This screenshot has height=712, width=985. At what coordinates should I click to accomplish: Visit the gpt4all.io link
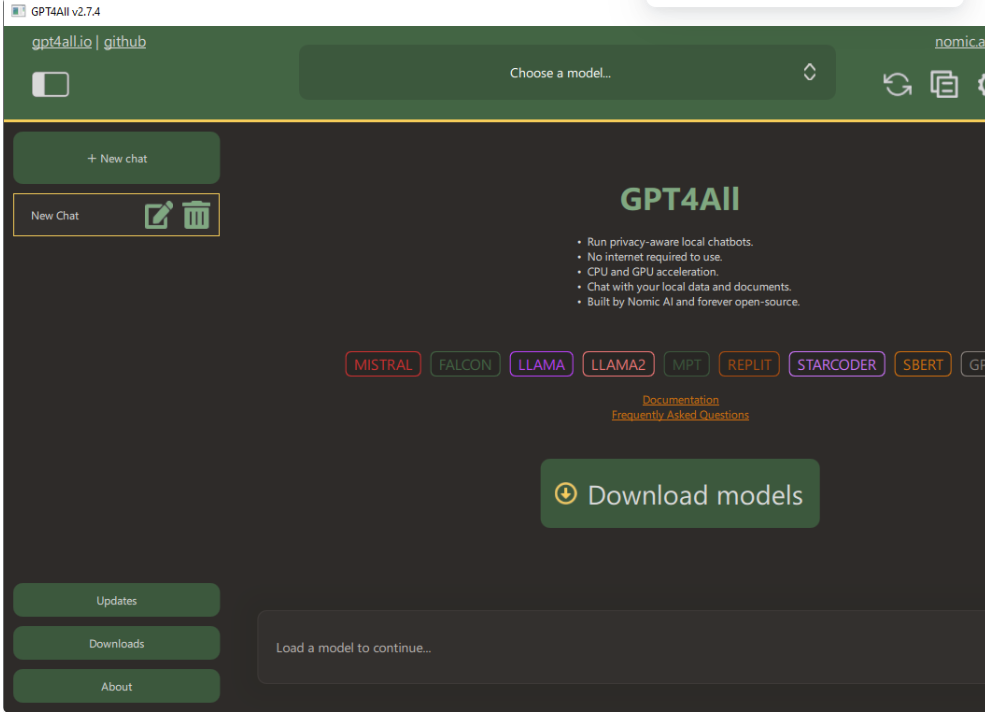click(62, 42)
